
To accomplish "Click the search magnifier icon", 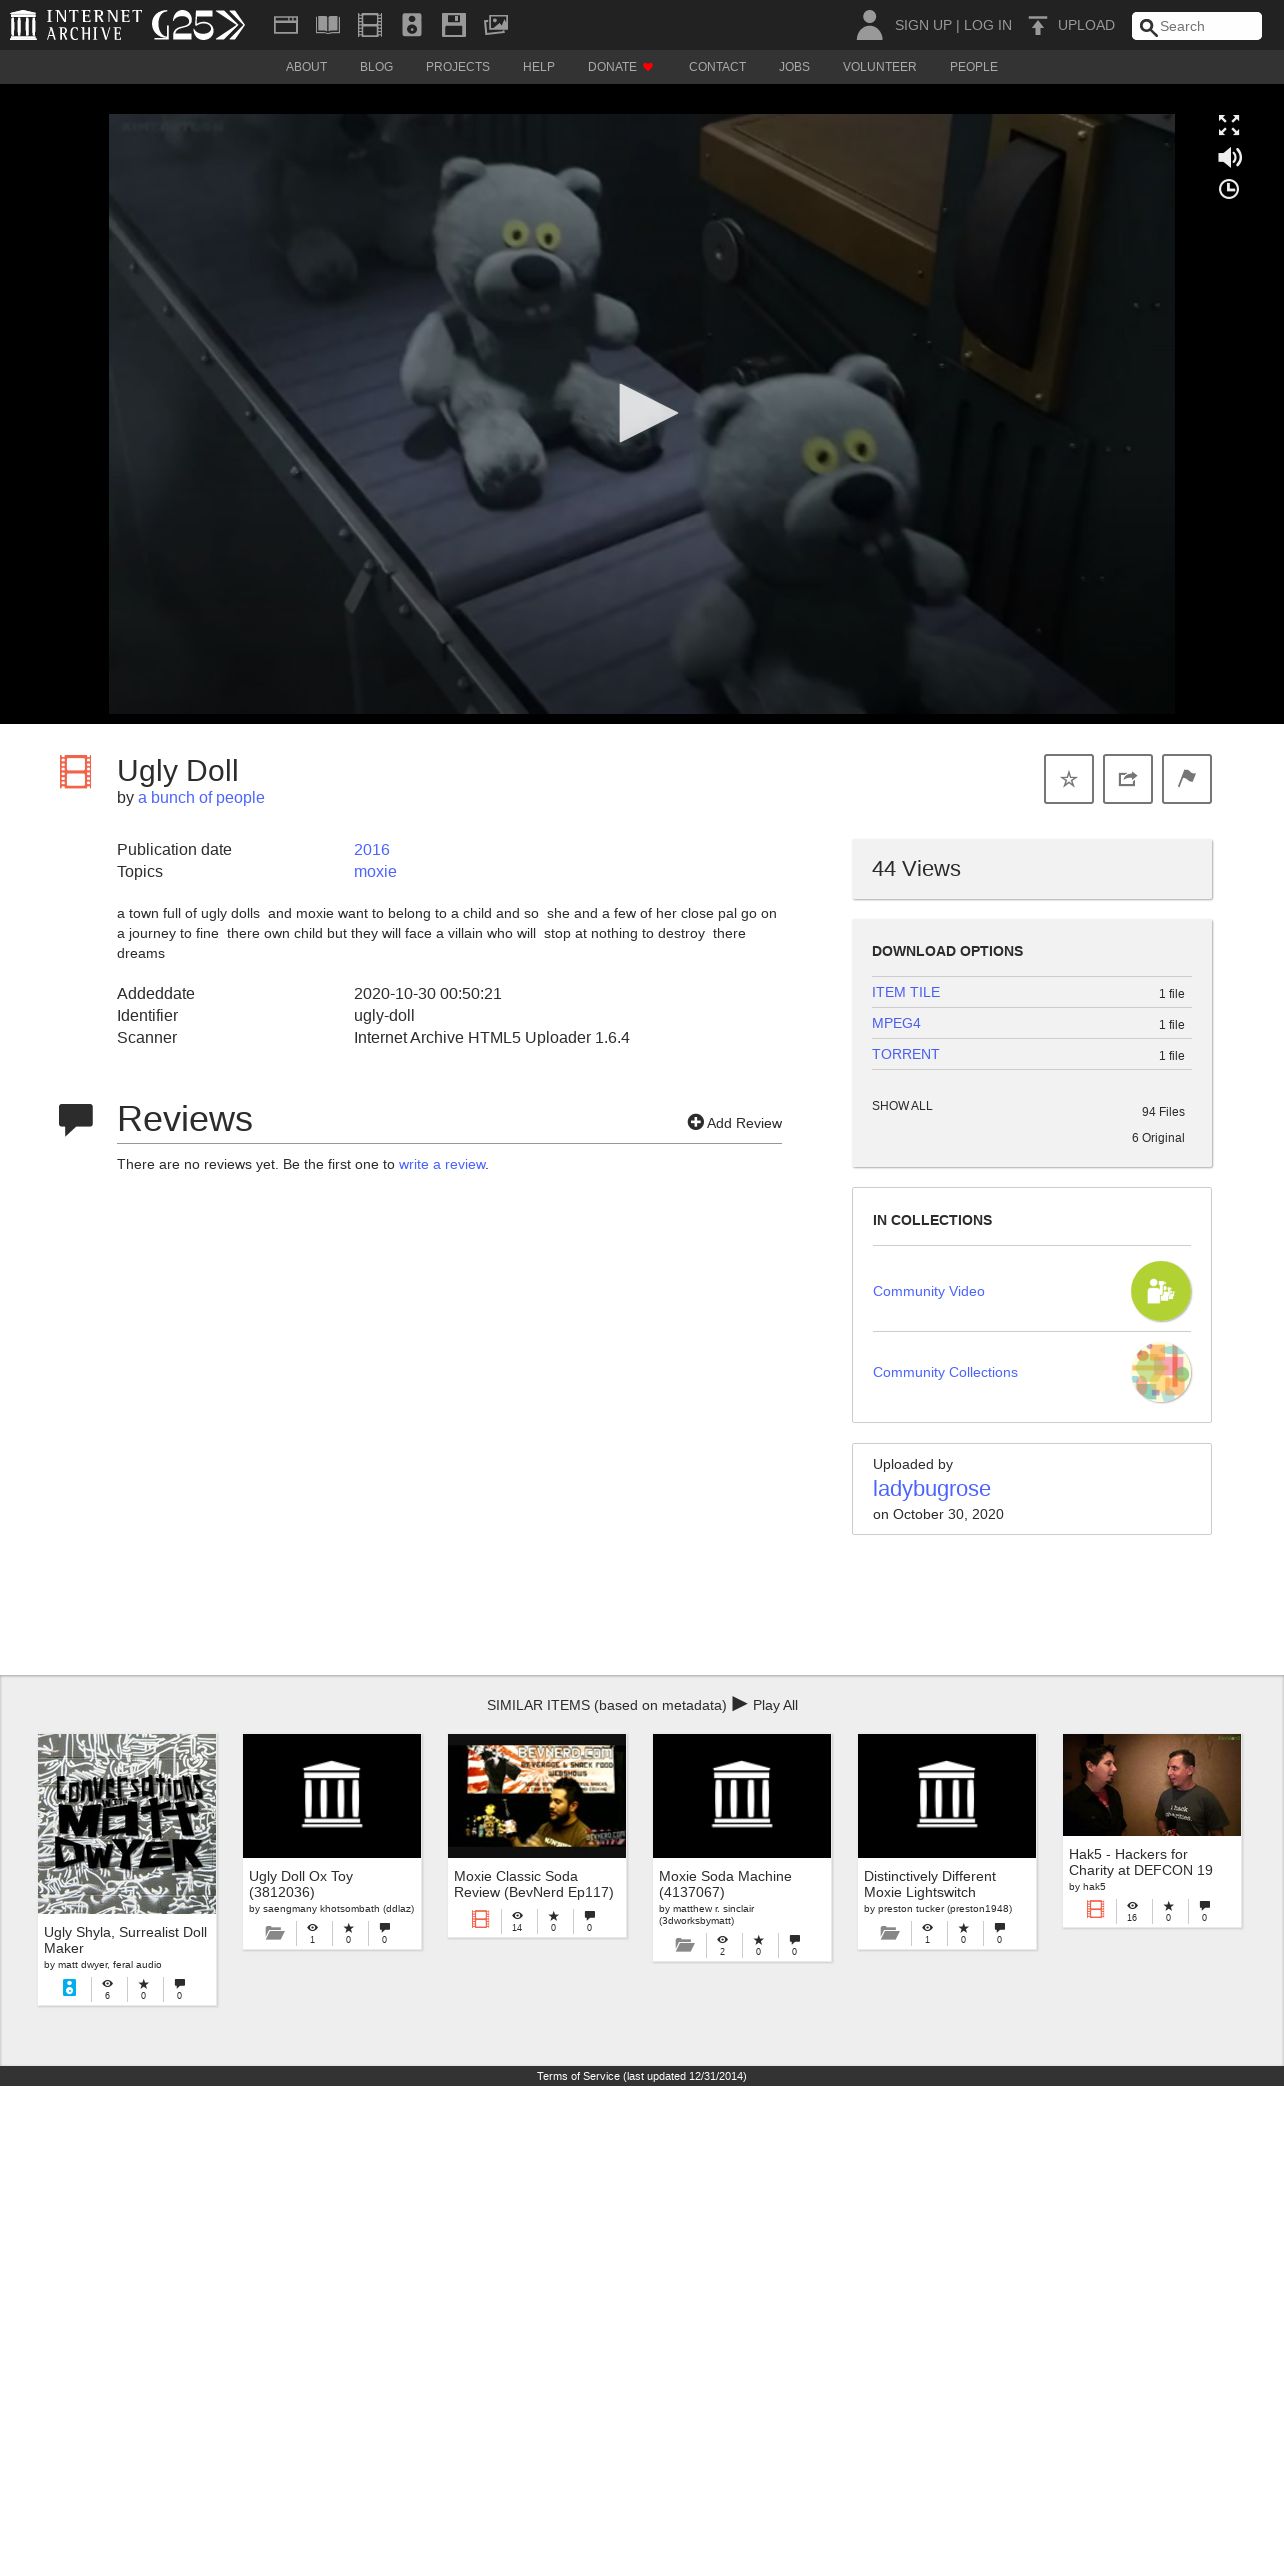I will tap(1149, 27).
